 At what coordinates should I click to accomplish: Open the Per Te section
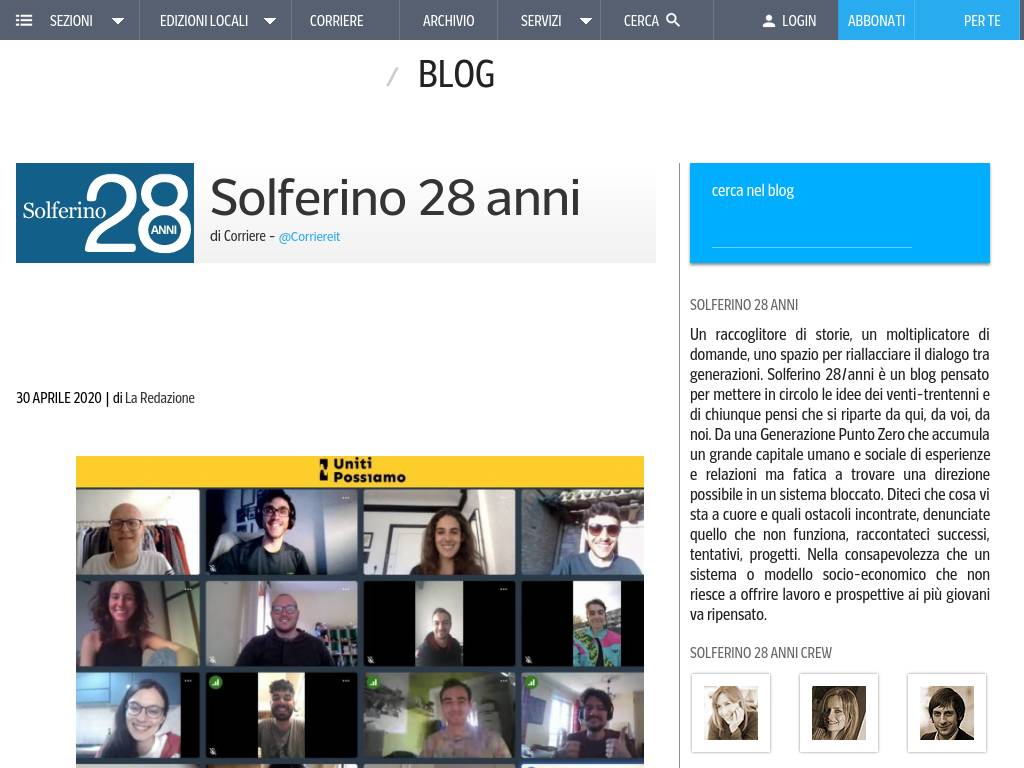[x=981, y=20]
